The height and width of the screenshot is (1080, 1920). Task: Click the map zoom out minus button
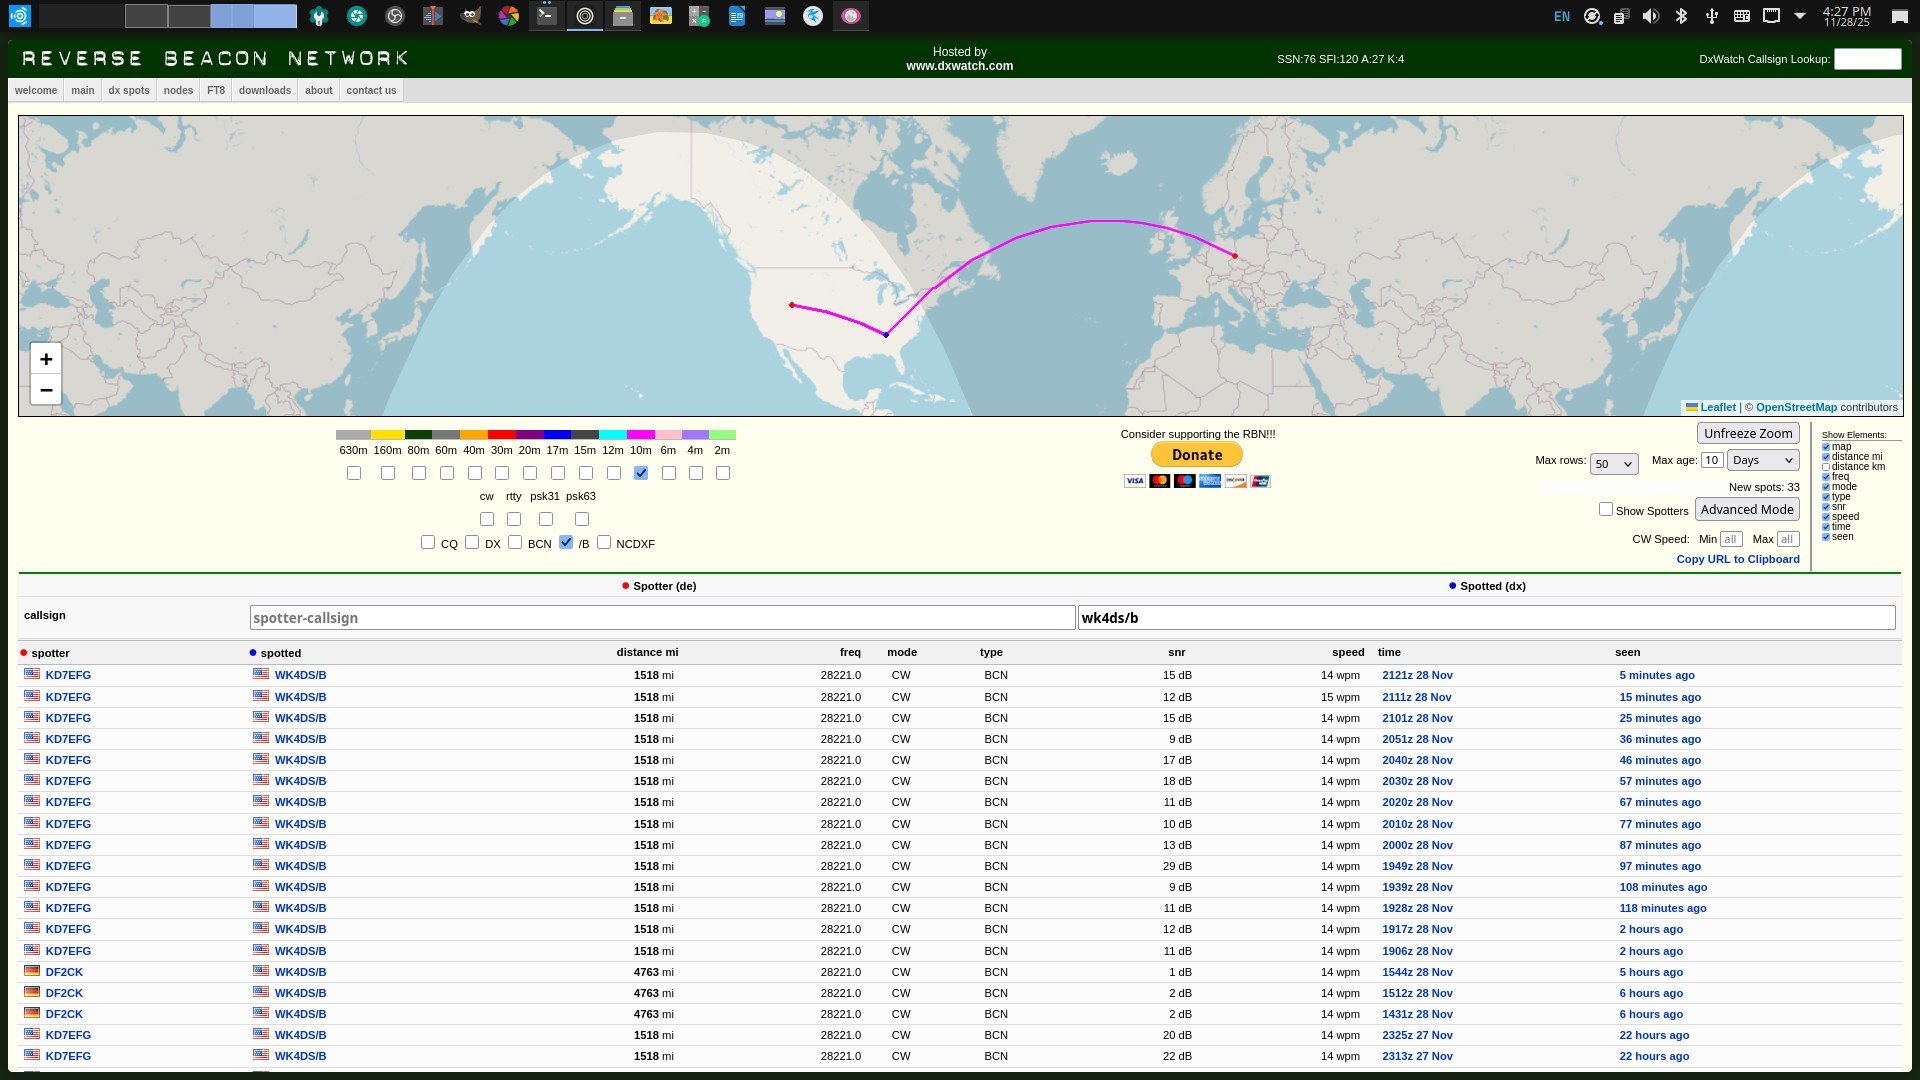[x=46, y=390]
